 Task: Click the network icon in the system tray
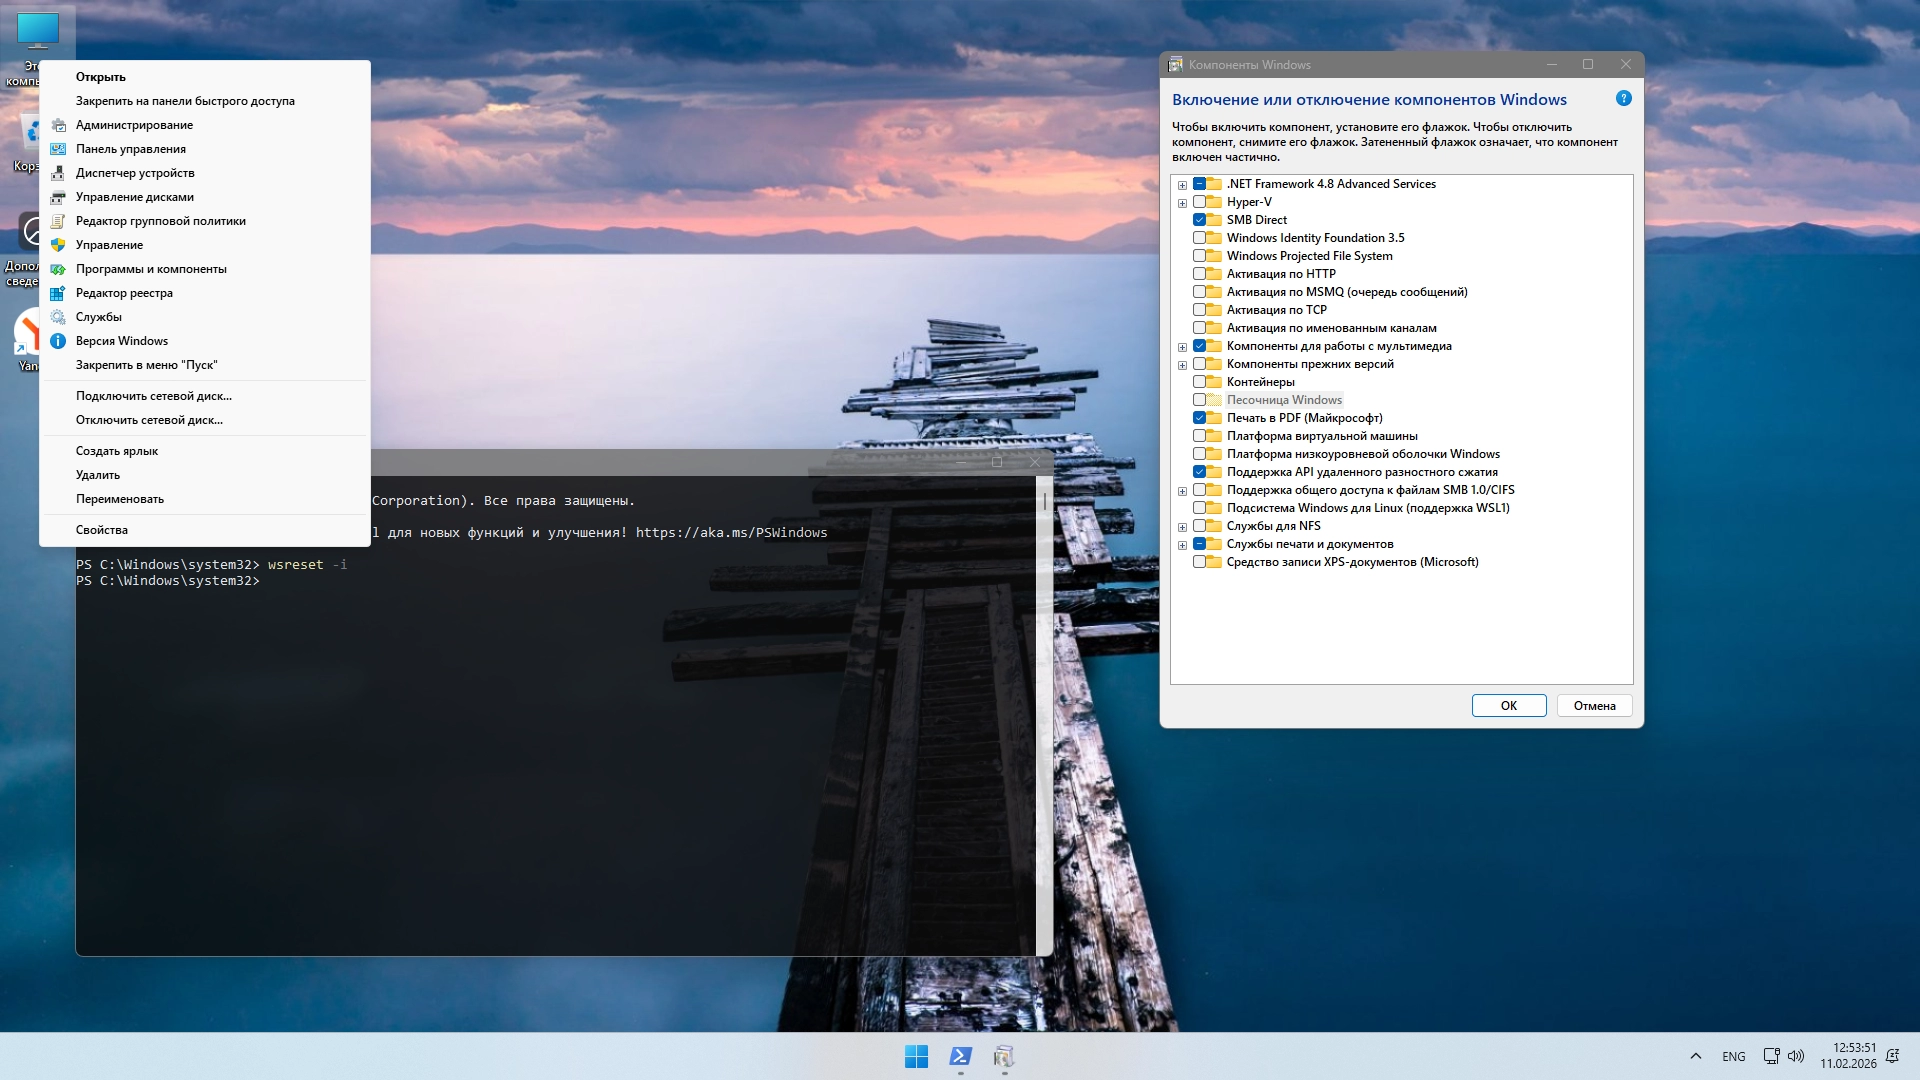pos(1772,1056)
